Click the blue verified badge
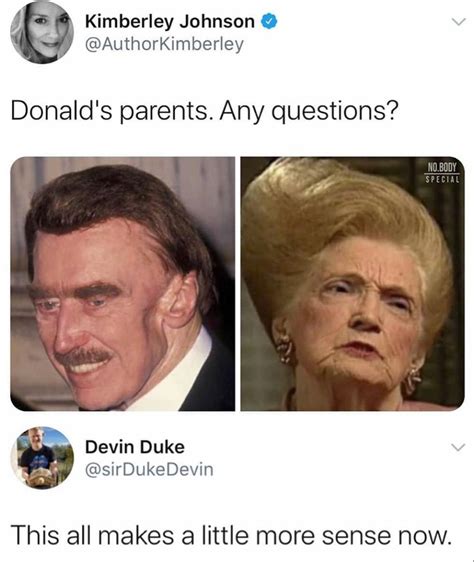Screen dimensions: 474x562 [x=269, y=22]
